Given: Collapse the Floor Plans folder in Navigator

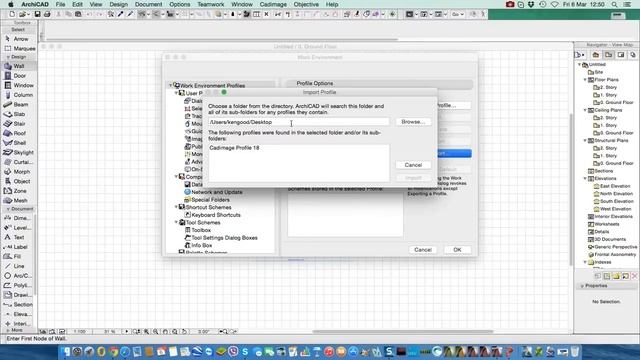Looking at the screenshot, I should [x=585, y=80].
